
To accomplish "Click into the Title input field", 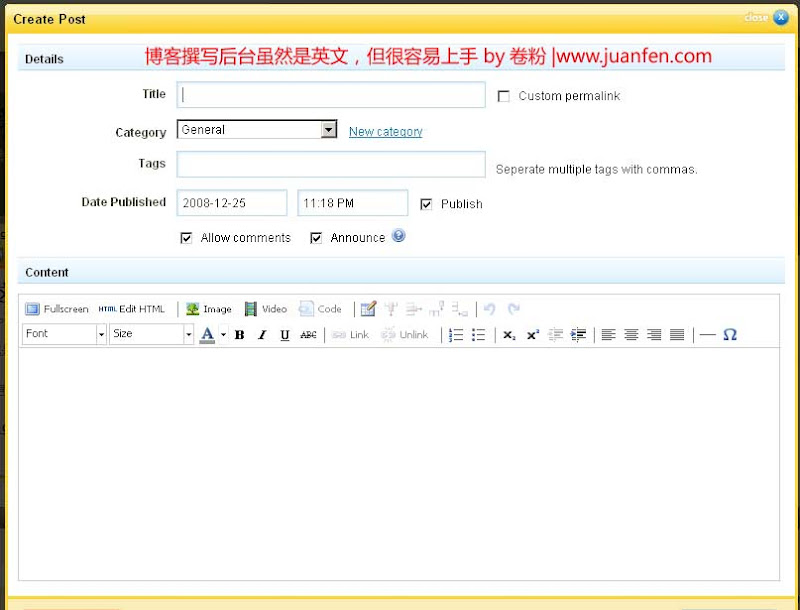I will pyautogui.click(x=331, y=94).
